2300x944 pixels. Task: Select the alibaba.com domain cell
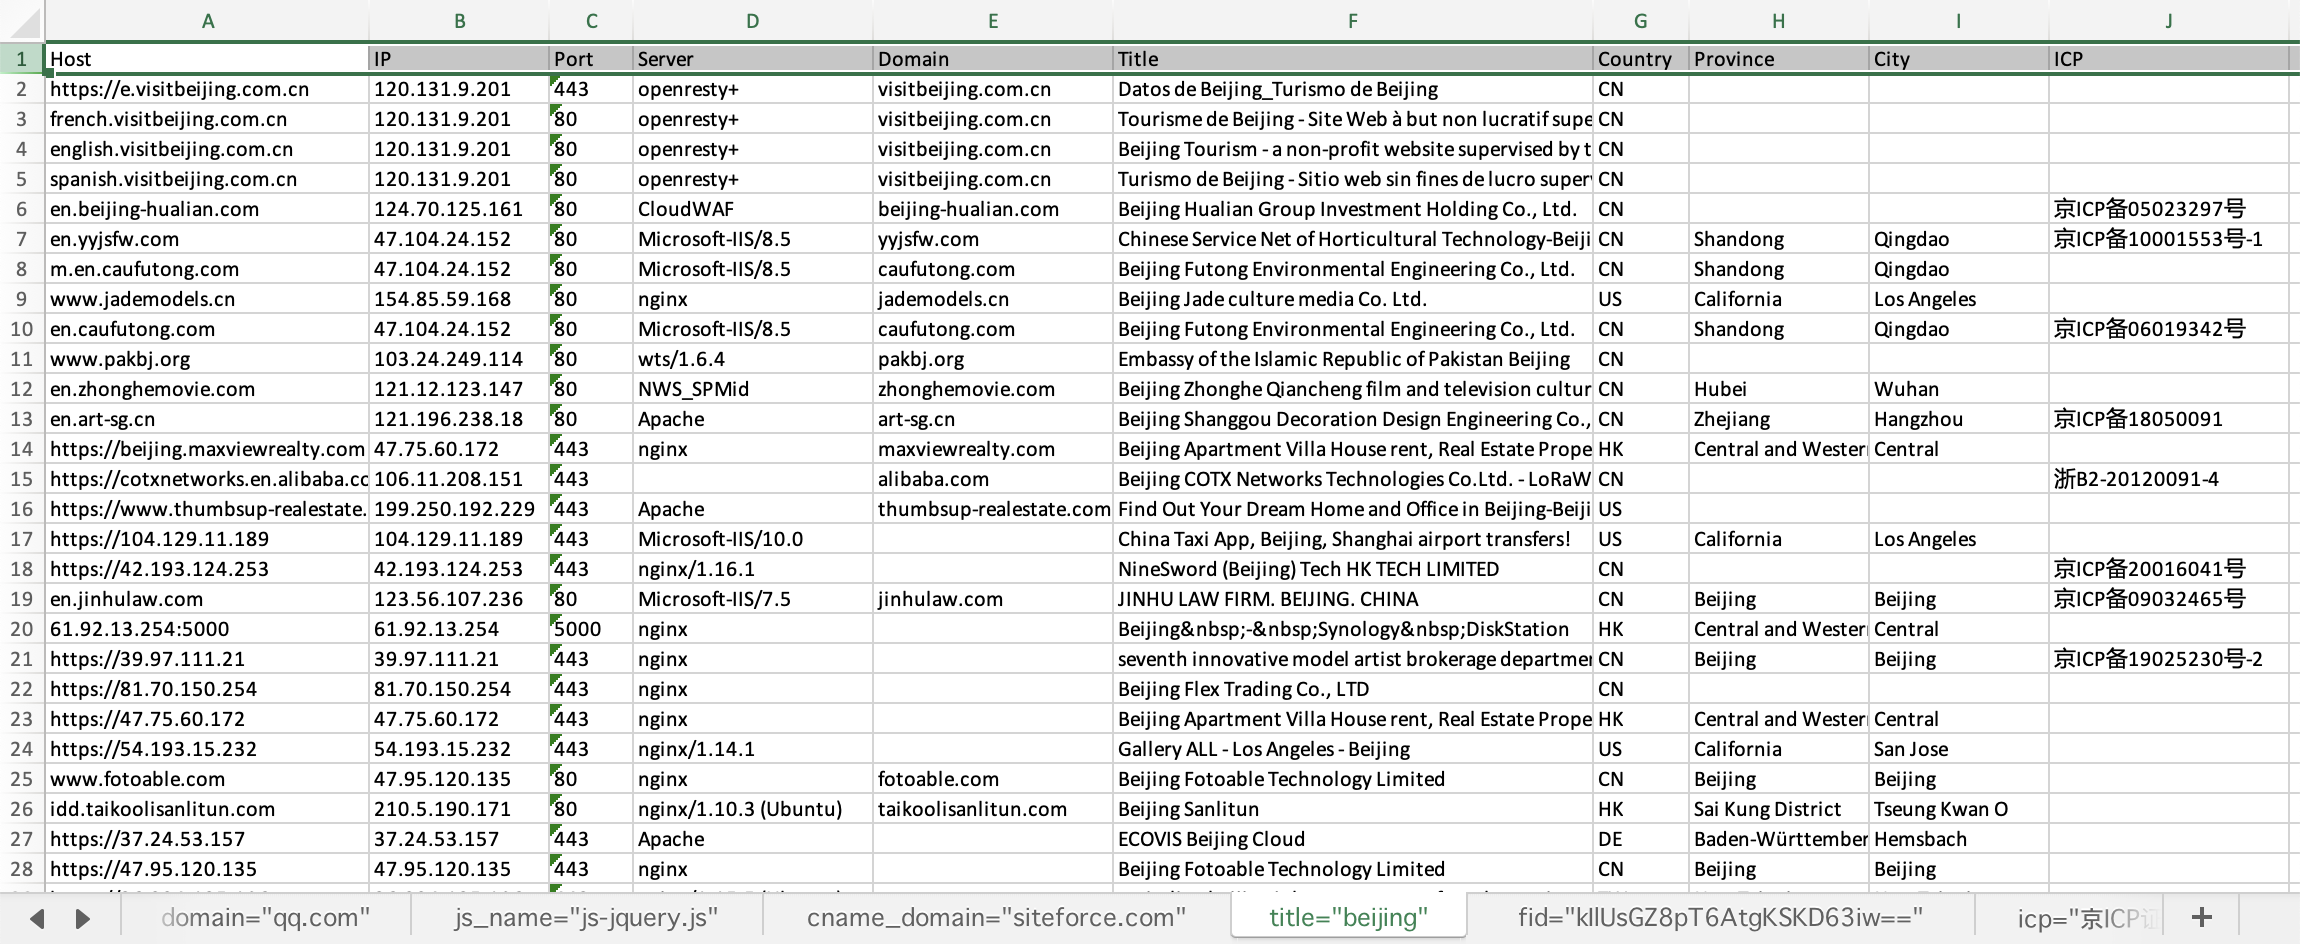pos(993,479)
